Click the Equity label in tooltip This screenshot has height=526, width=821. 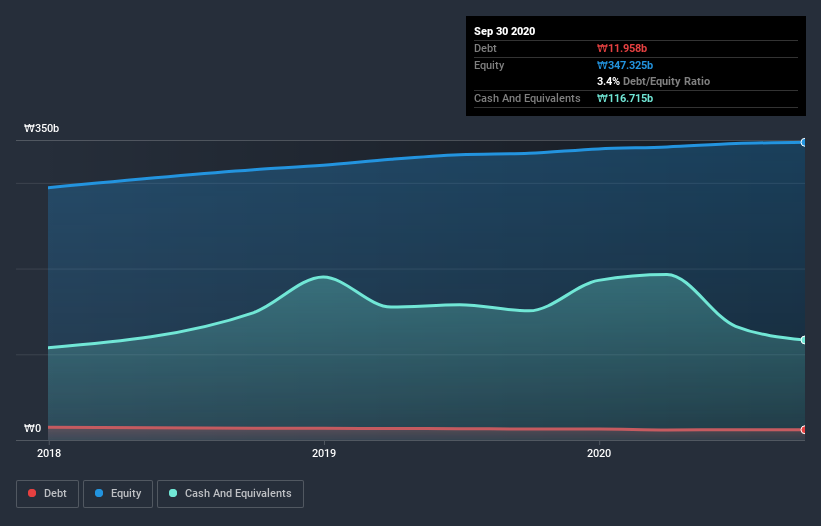coord(489,65)
